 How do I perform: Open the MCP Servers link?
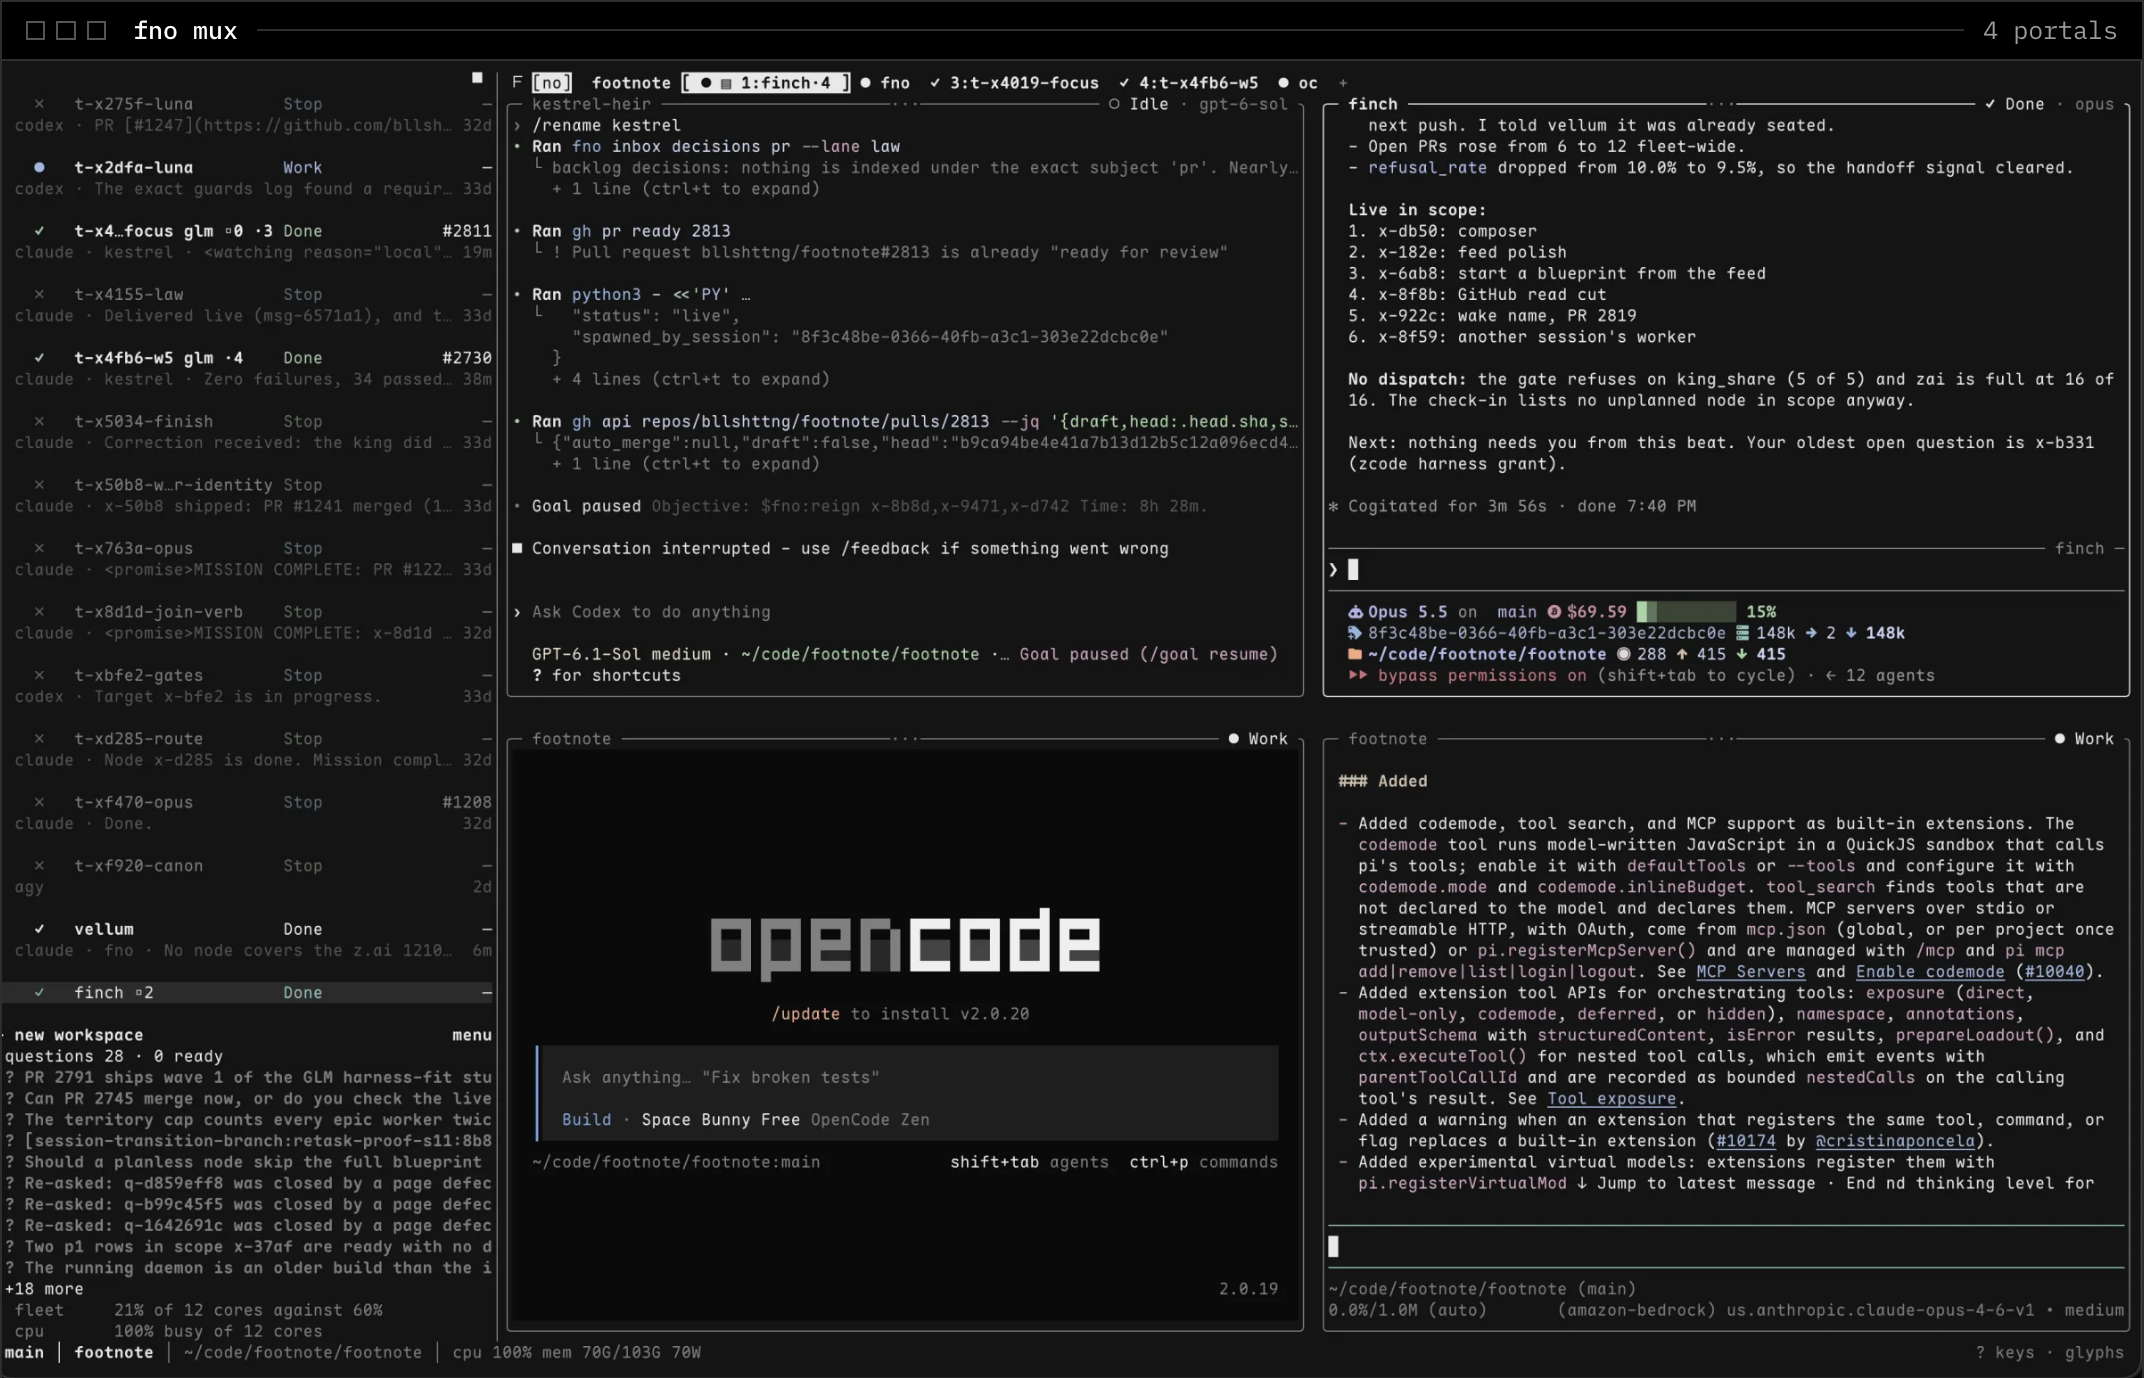[1750, 972]
